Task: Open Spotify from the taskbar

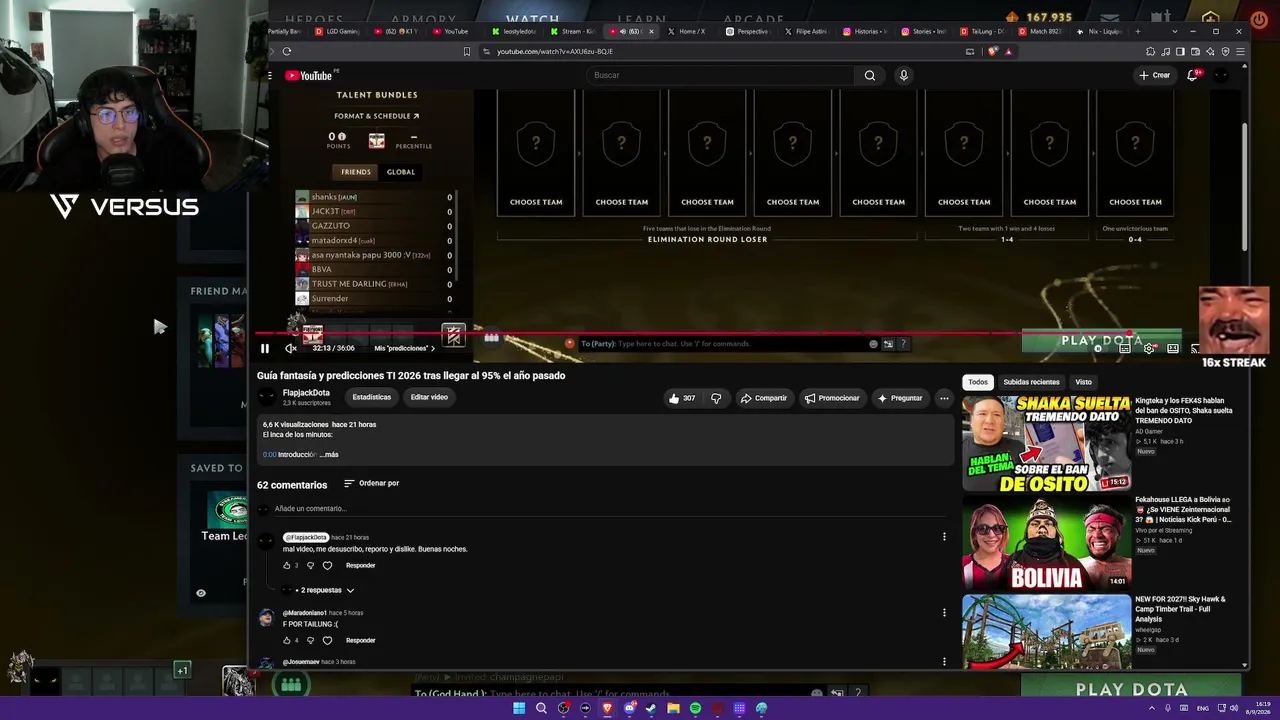Action: coord(695,708)
